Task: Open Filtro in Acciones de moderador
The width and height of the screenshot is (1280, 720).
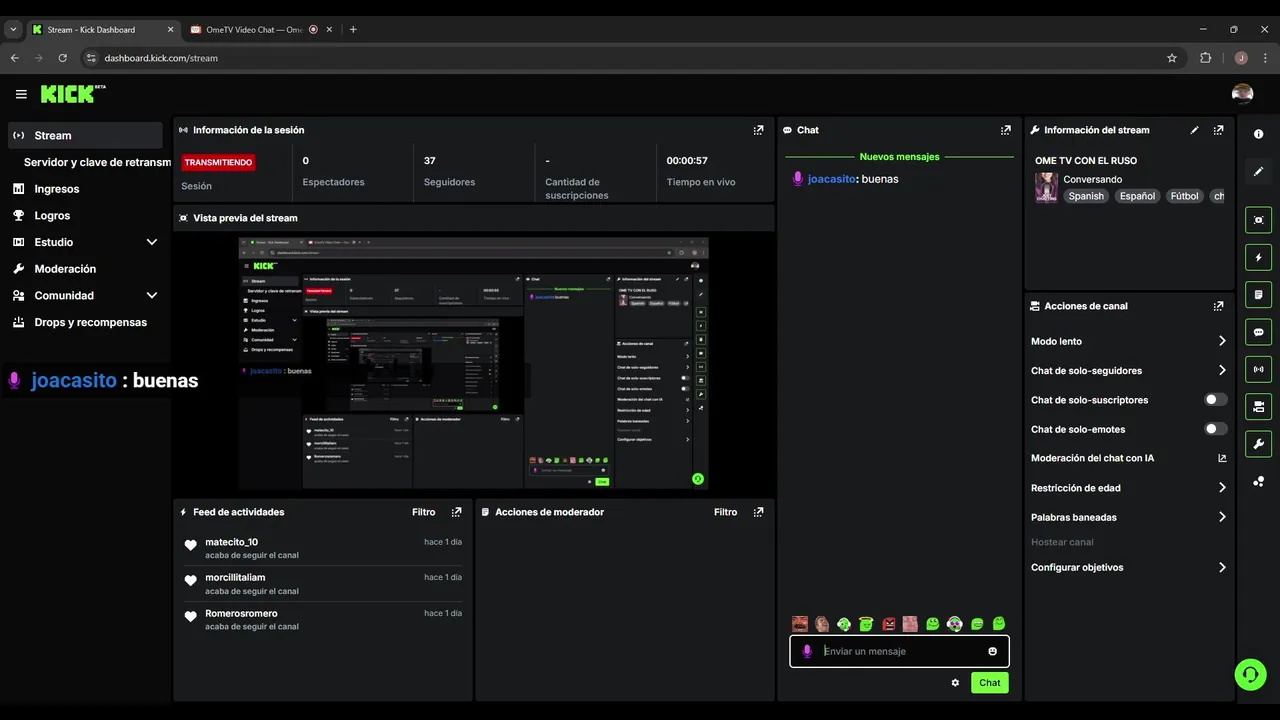Action: click(x=726, y=512)
